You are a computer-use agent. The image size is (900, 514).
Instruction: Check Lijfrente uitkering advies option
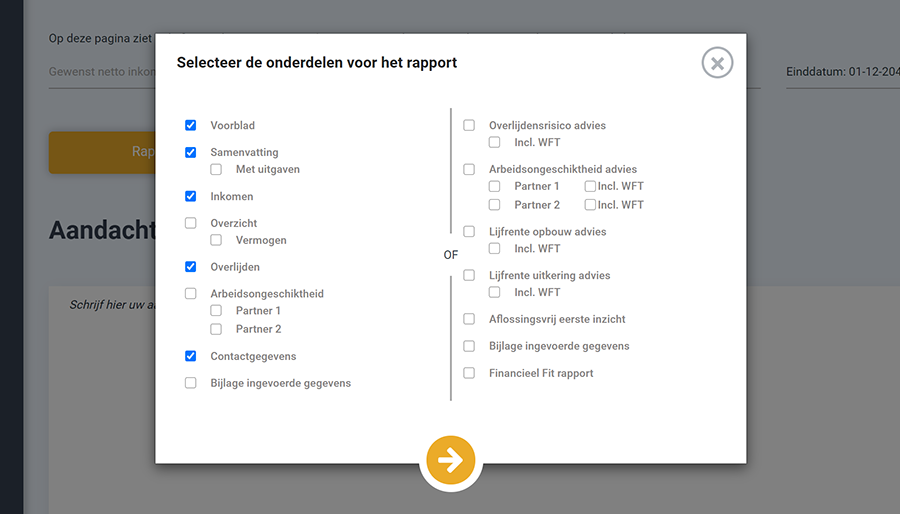click(469, 275)
